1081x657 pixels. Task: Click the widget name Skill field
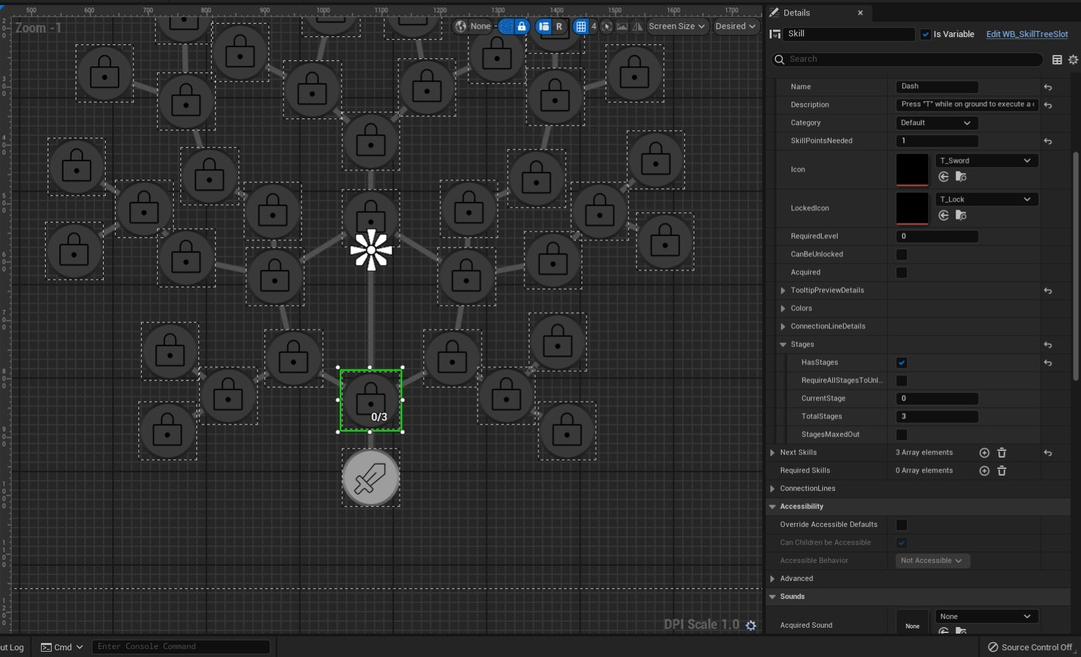849,34
